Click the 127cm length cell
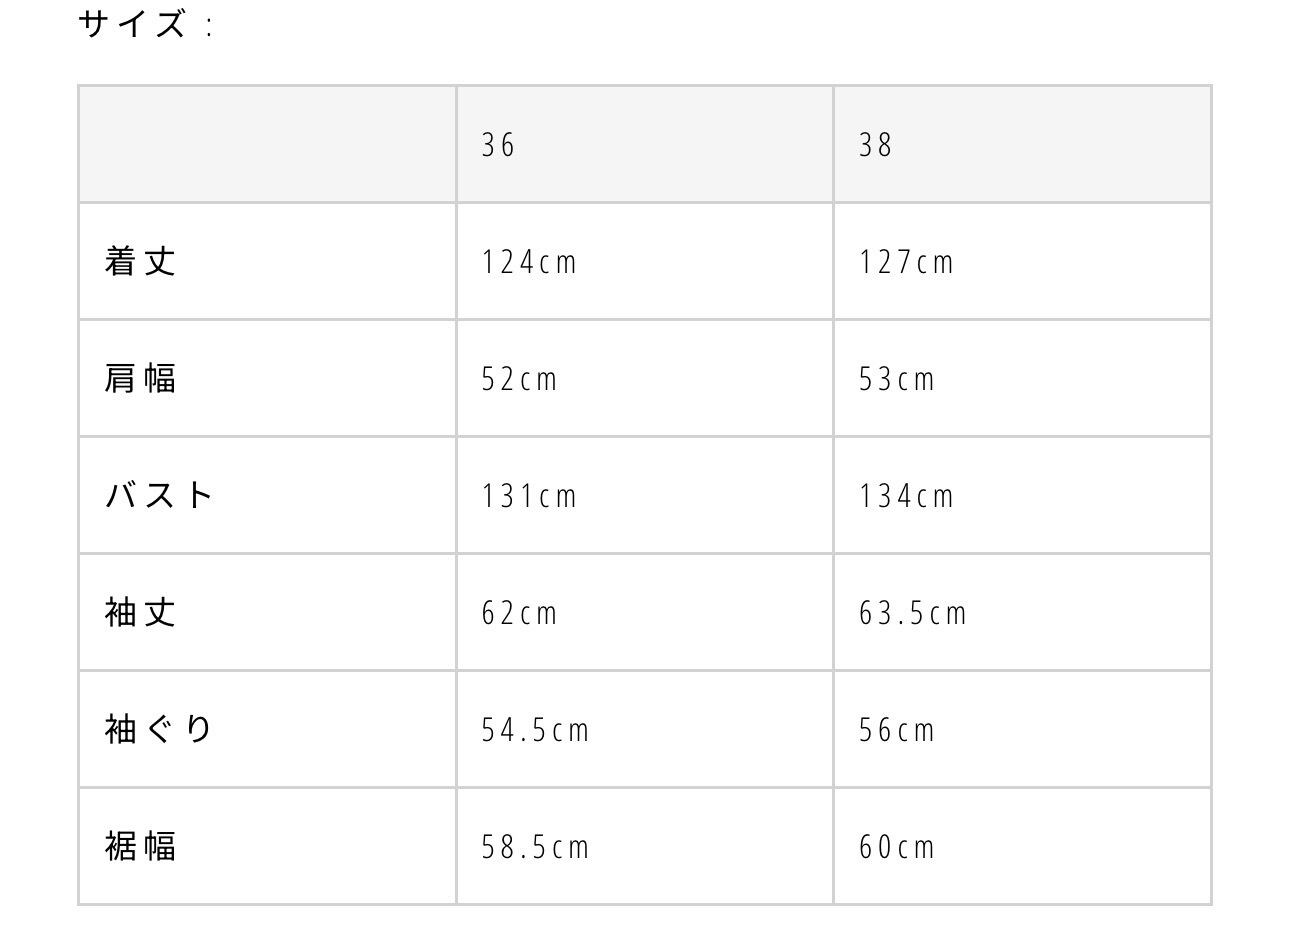Screen dimensions: 1290x938 click(x=906, y=263)
